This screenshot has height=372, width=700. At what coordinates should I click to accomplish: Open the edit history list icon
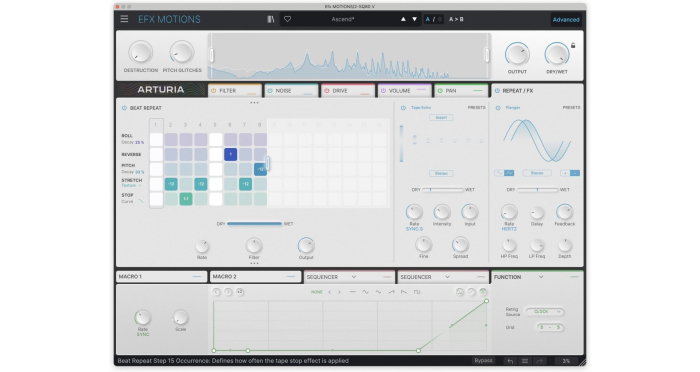[525, 361]
